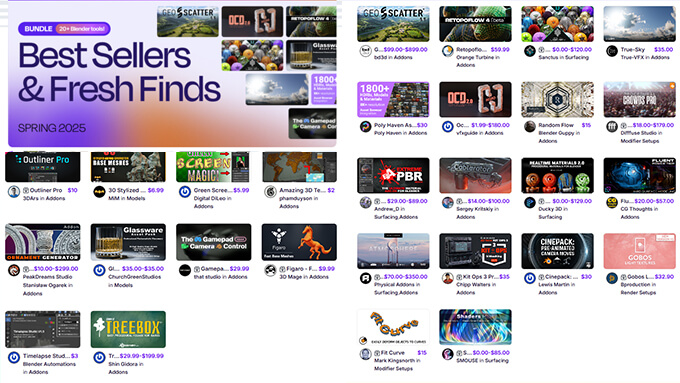Click the Digital DiLeo avatar by Green Screen
The image size is (680, 383).
pos(185,191)
